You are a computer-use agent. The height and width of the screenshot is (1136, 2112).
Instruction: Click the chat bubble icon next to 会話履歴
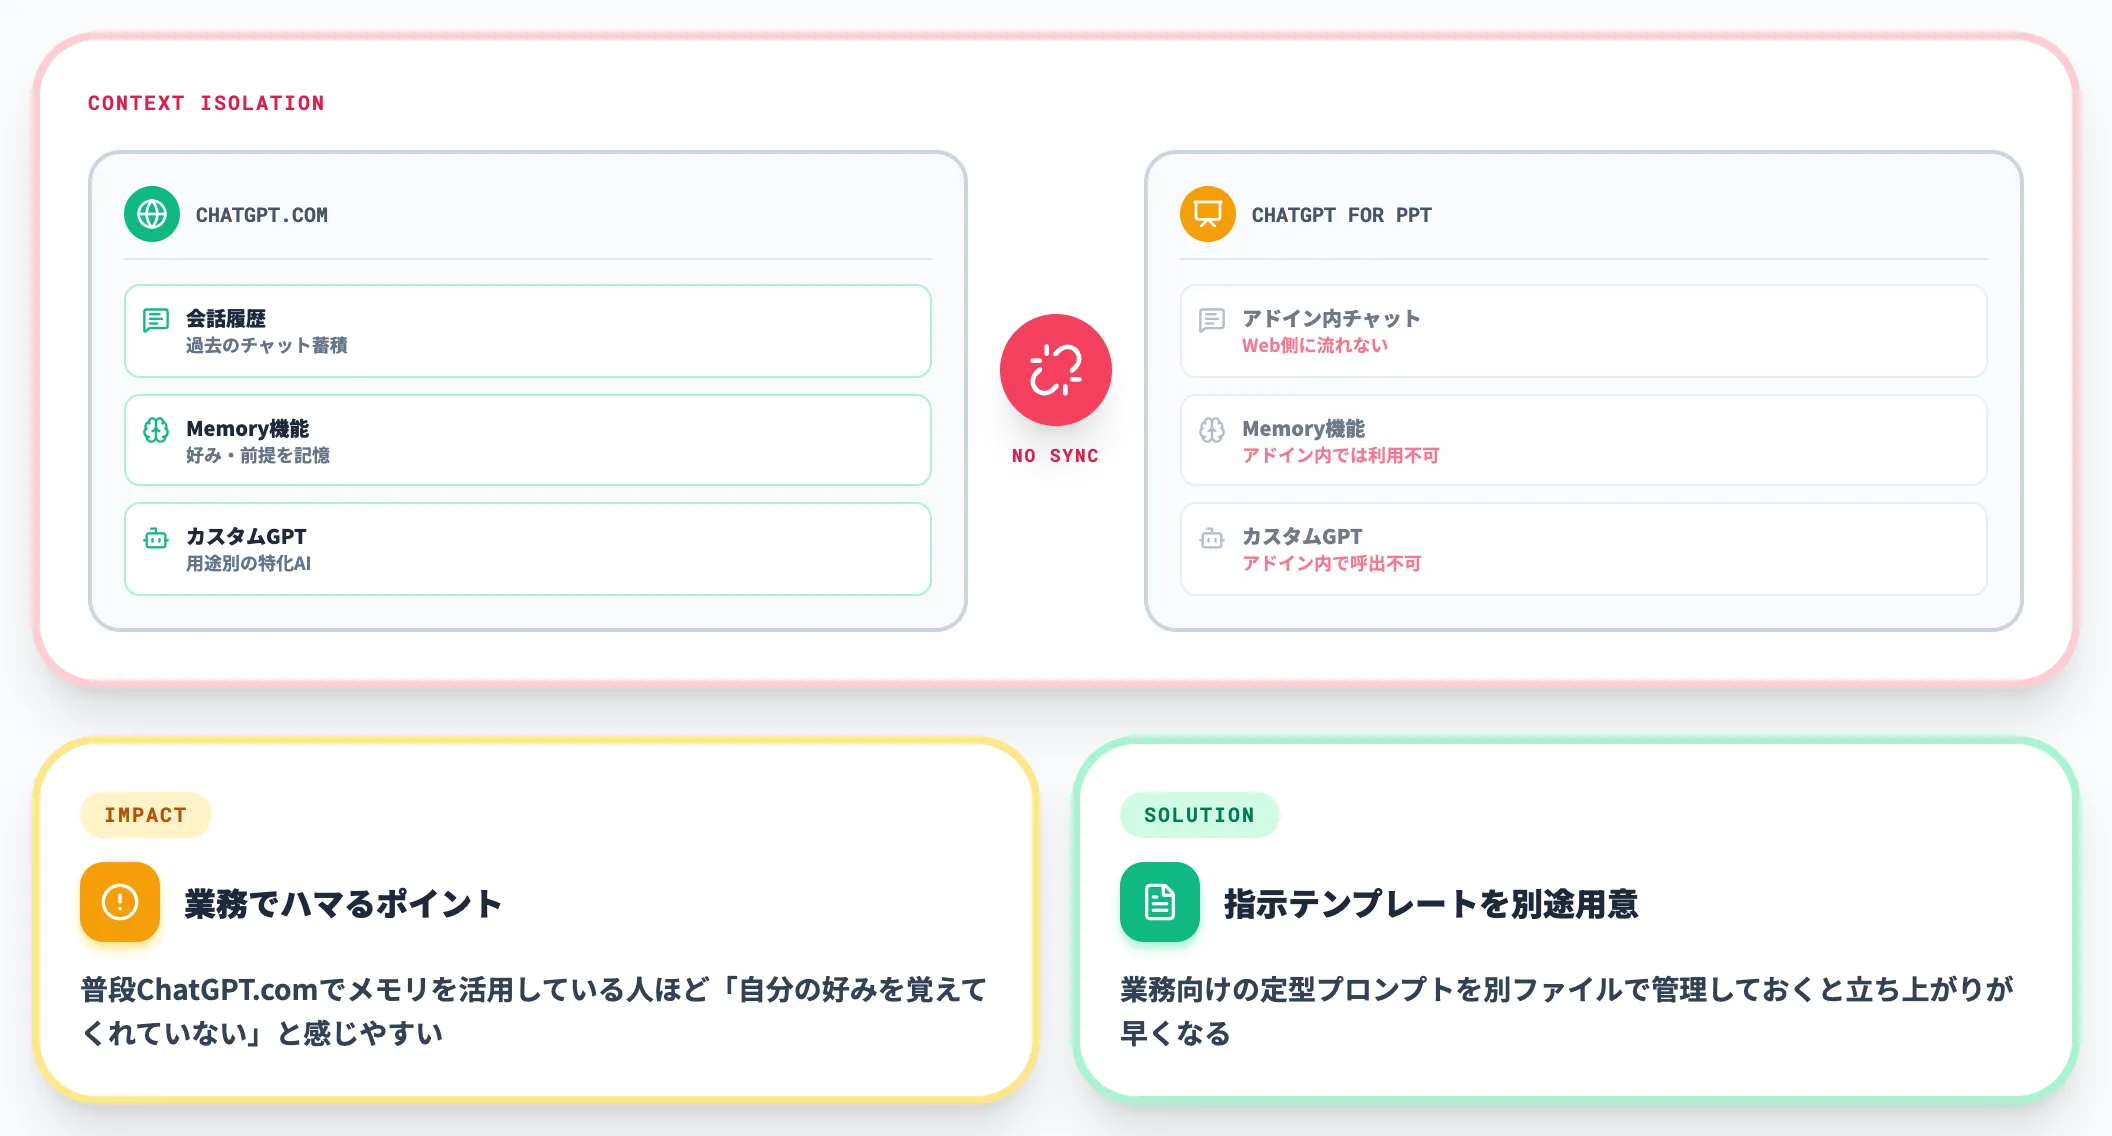point(156,320)
